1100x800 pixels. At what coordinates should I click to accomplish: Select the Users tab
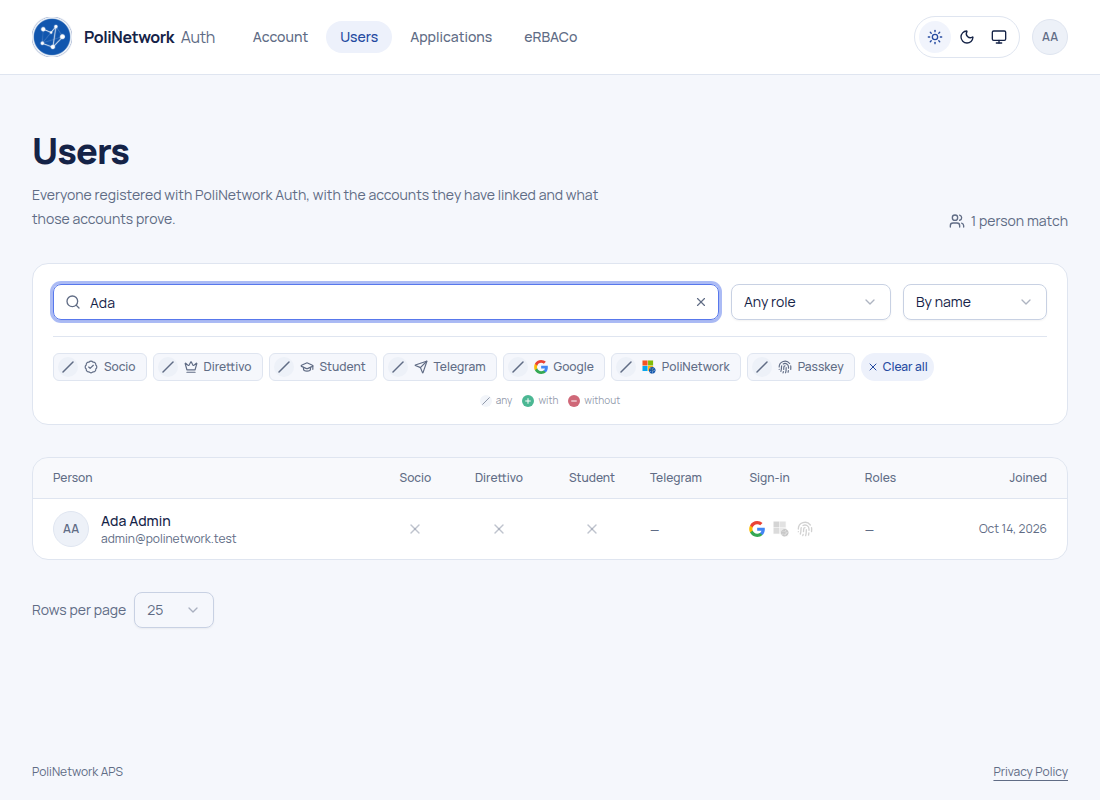coord(359,37)
